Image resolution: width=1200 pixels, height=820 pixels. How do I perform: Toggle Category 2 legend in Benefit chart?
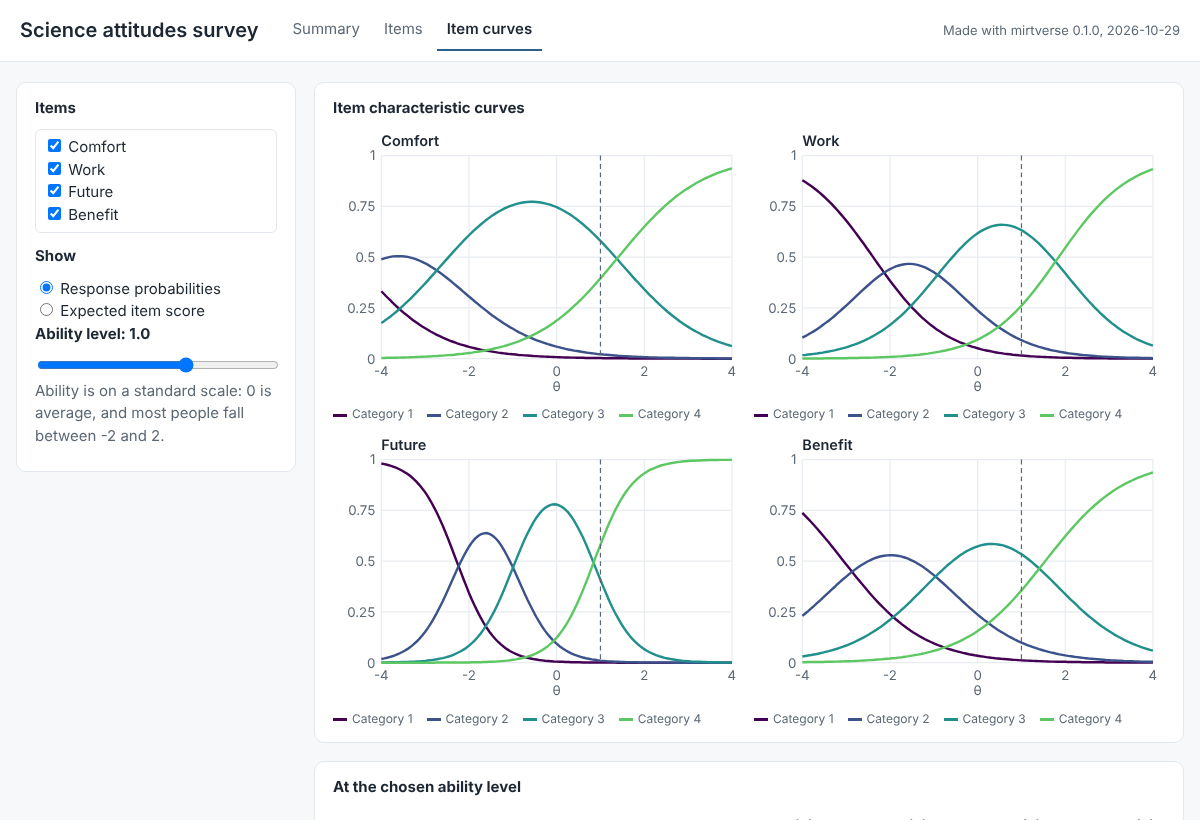pos(889,719)
